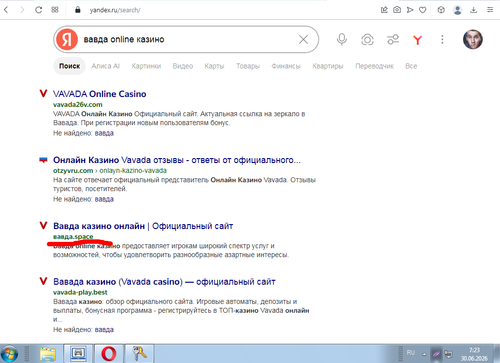This screenshot has height=363, width=500.
Task: Click V favicon beside Вавада казино (Vavada casino)
Action: point(43,281)
